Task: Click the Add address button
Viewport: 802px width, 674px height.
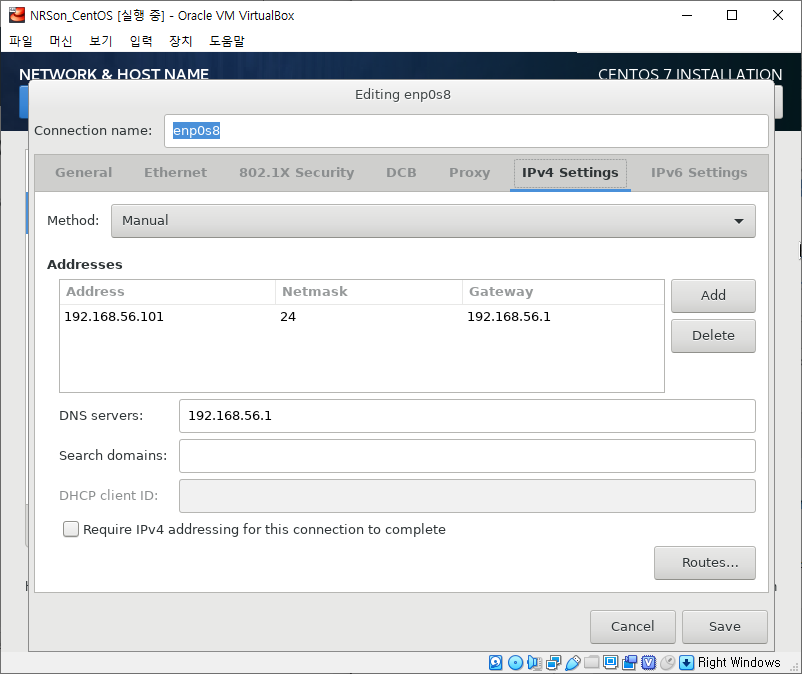Action: (713, 296)
